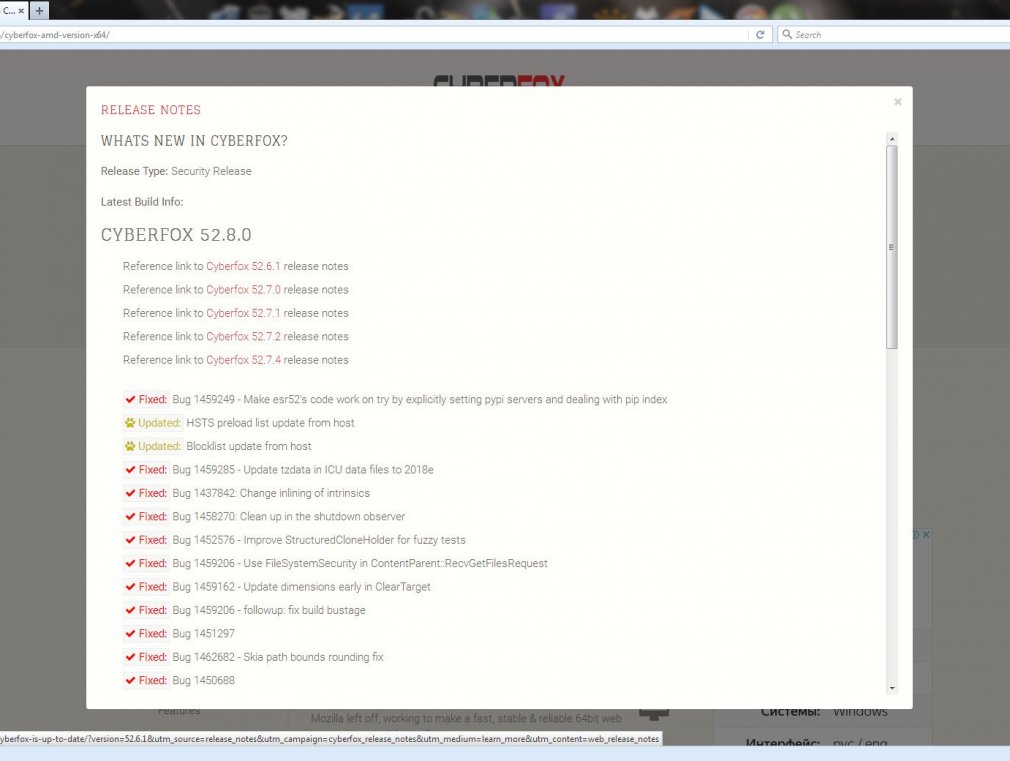Image resolution: width=1010 pixels, height=761 pixels.
Task: Click check icon beside followup fix build bustage
Action: 130,610
